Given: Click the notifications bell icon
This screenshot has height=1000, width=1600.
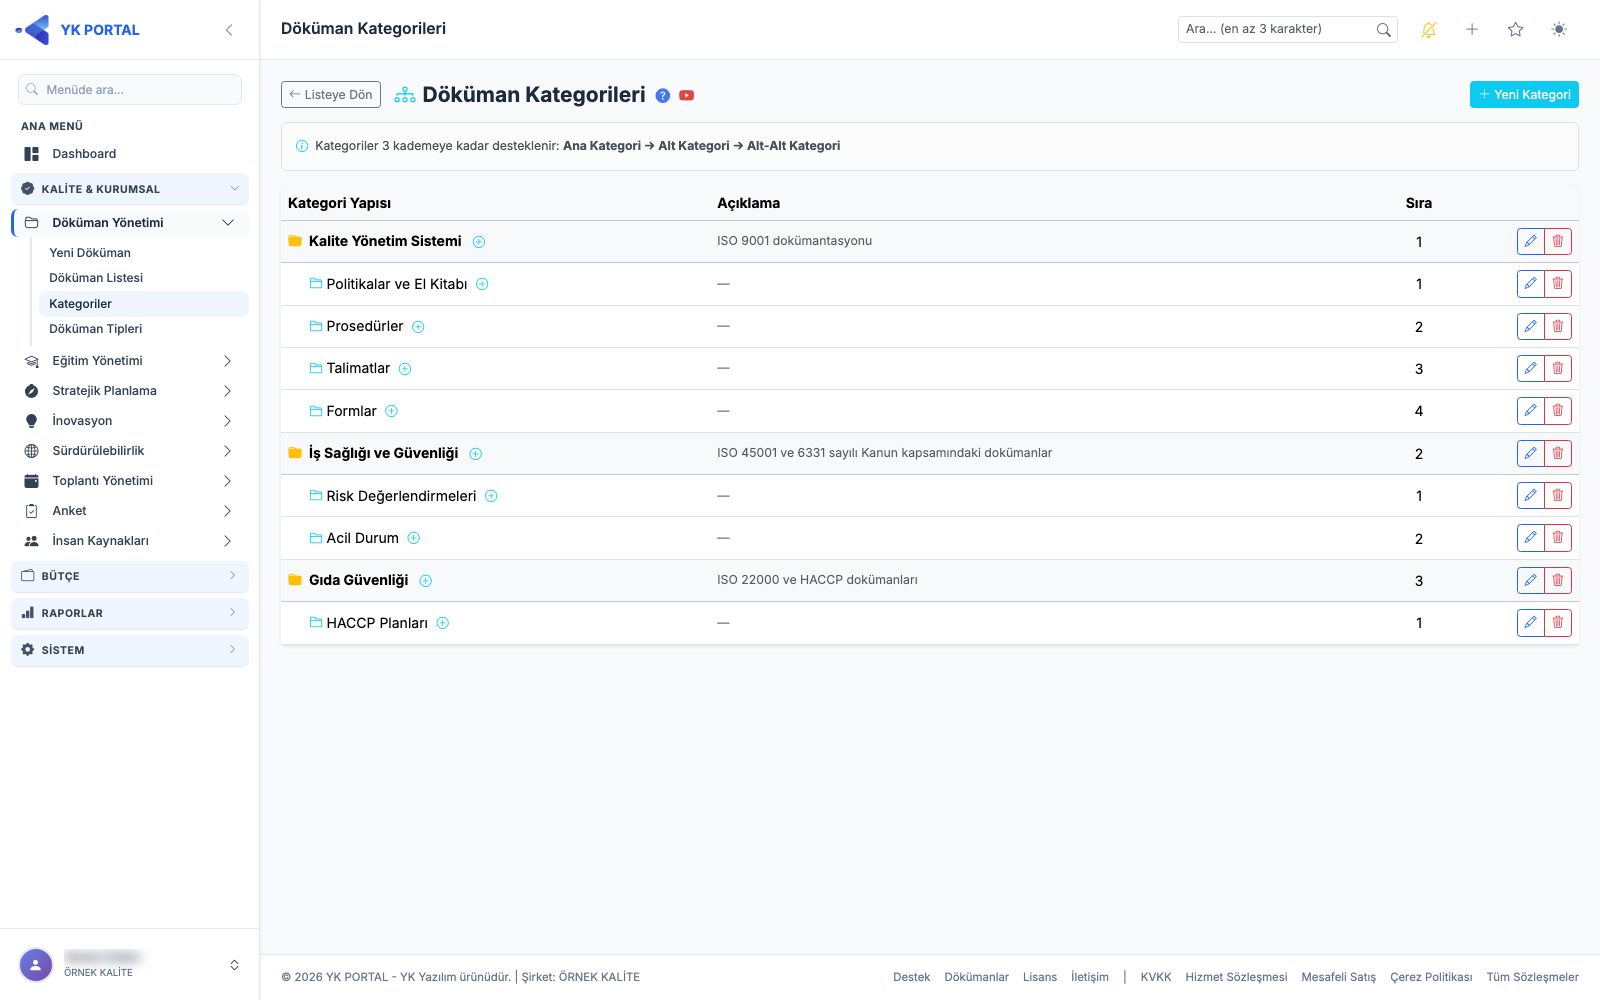Looking at the screenshot, I should 1429,30.
